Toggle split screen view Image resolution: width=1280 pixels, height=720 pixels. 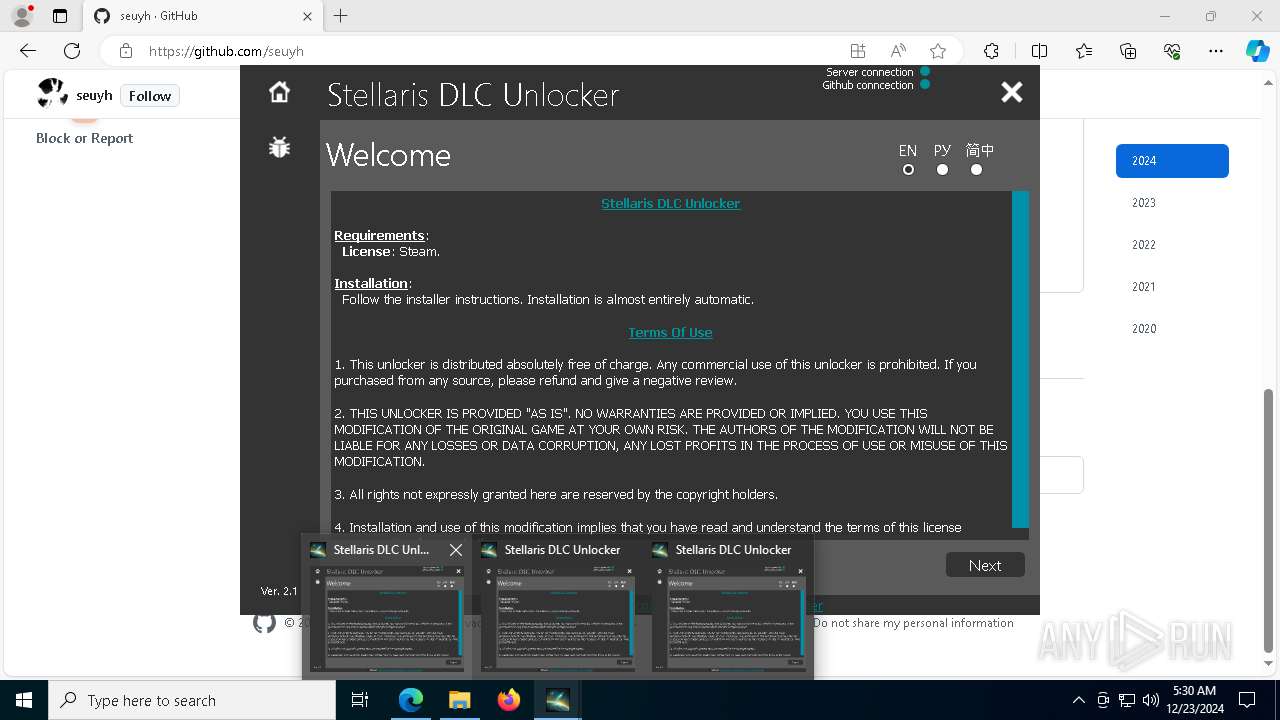pyautogui.click(x=1039, y=51)
